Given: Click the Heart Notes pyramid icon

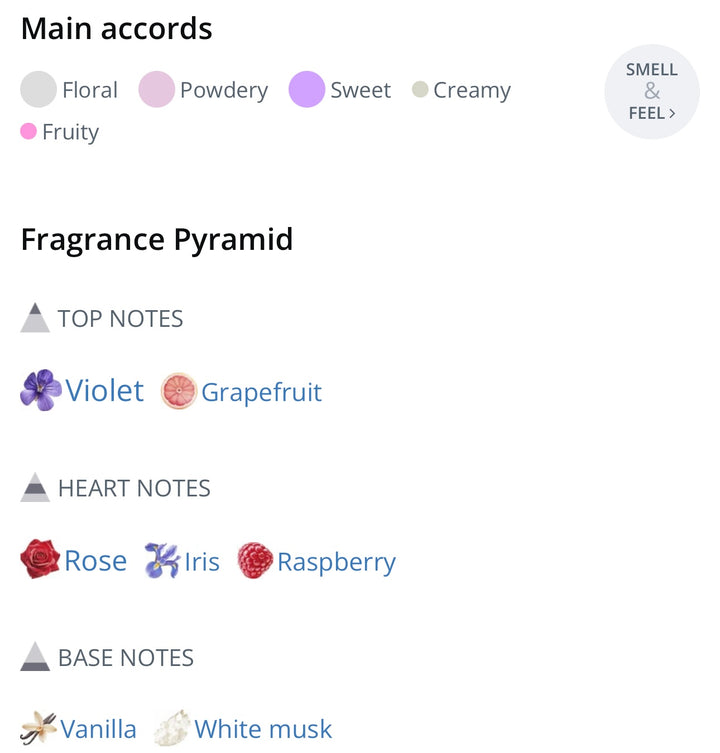Looking at the screenshot, I should point(35,487).
